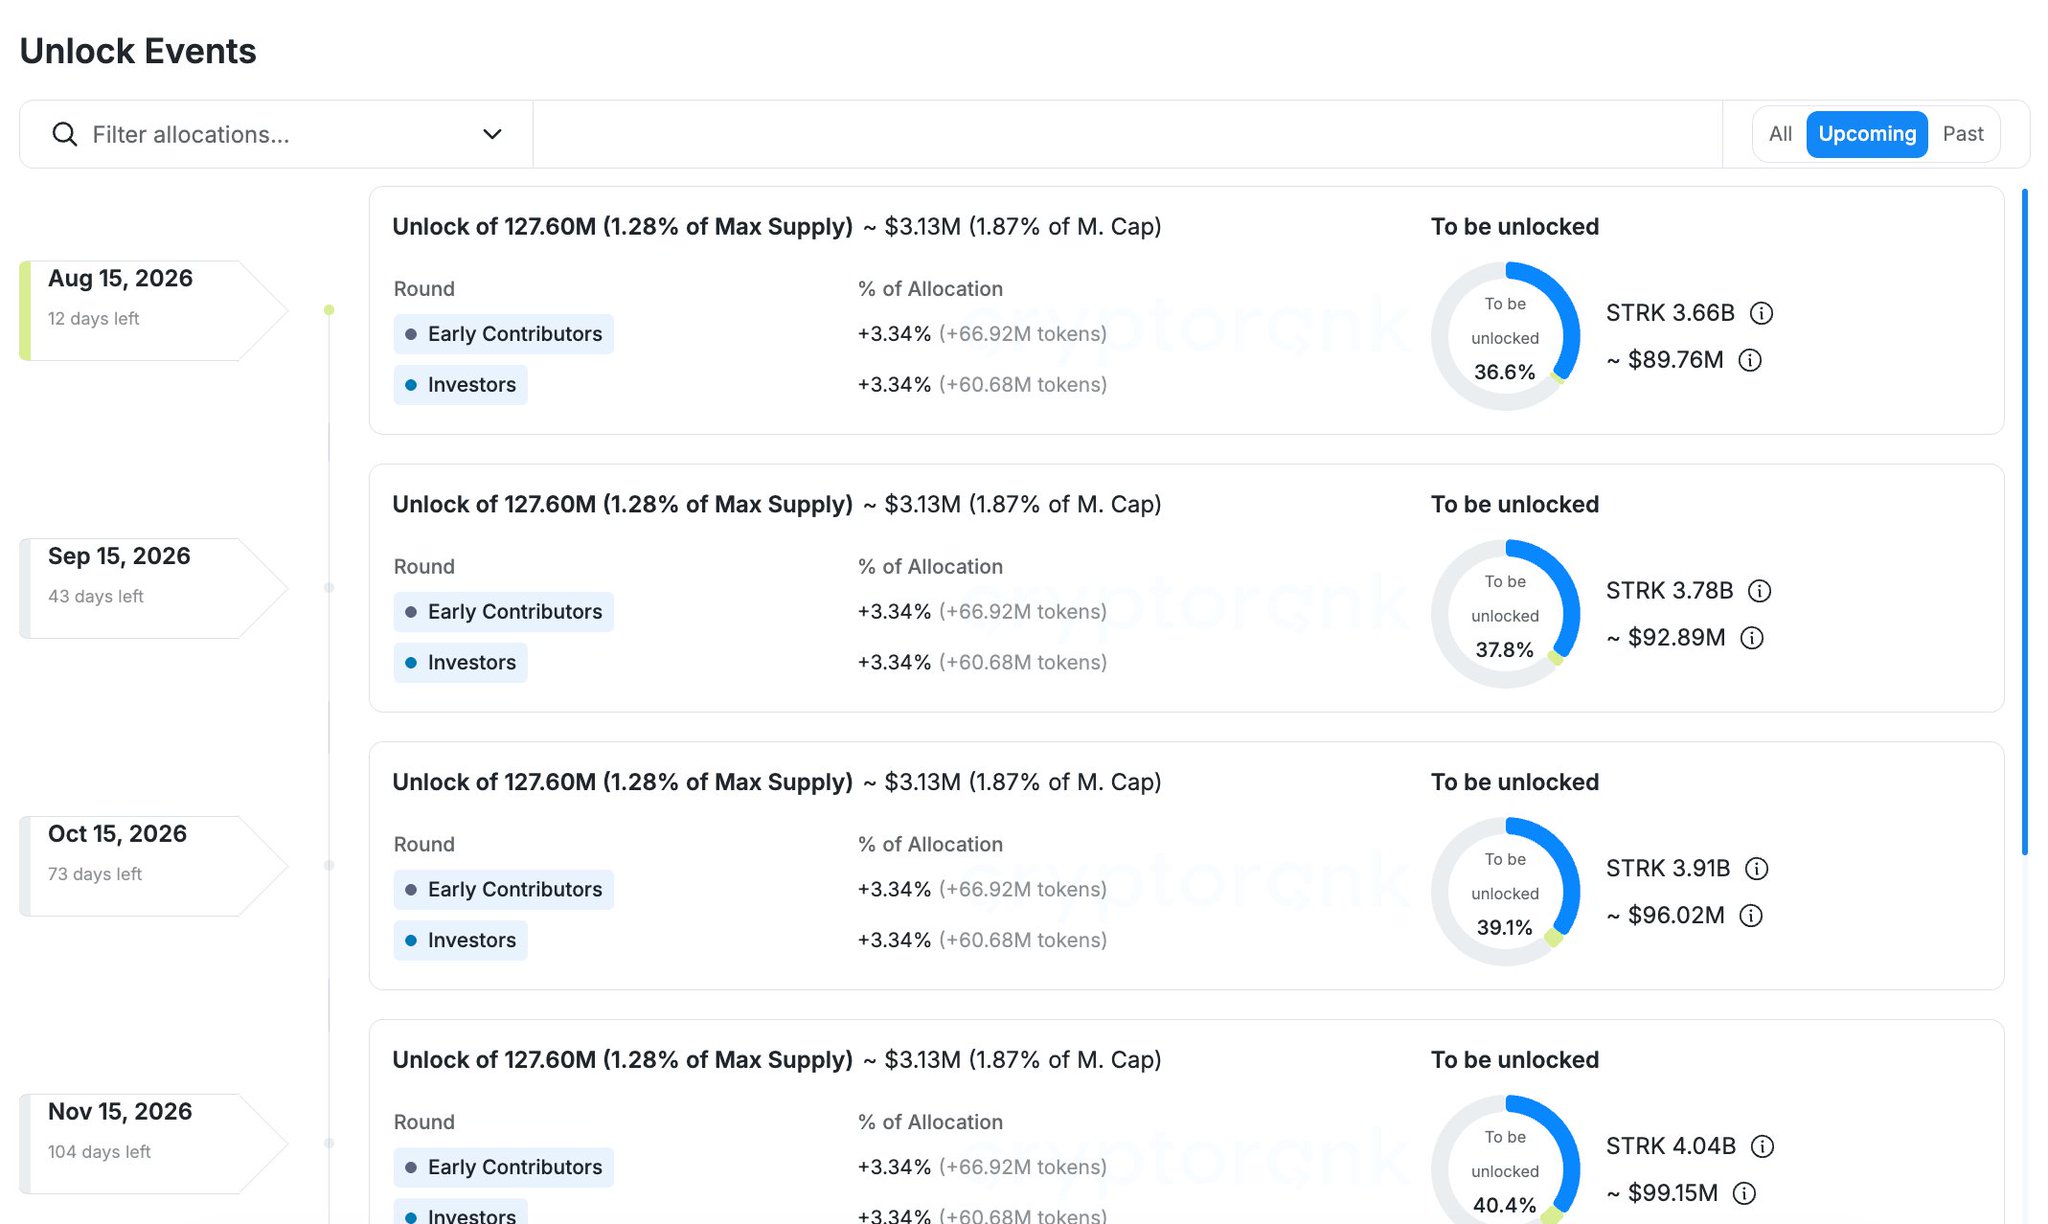
Task: Click info icon beside ~ $99.15M
Action: click(1744, 1193)
